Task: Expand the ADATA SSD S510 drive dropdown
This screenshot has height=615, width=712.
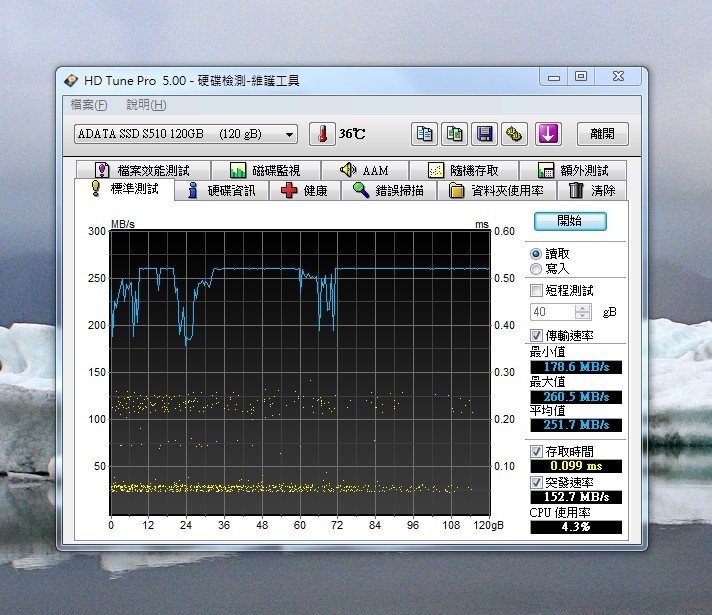Action: (x=289, y=134)
